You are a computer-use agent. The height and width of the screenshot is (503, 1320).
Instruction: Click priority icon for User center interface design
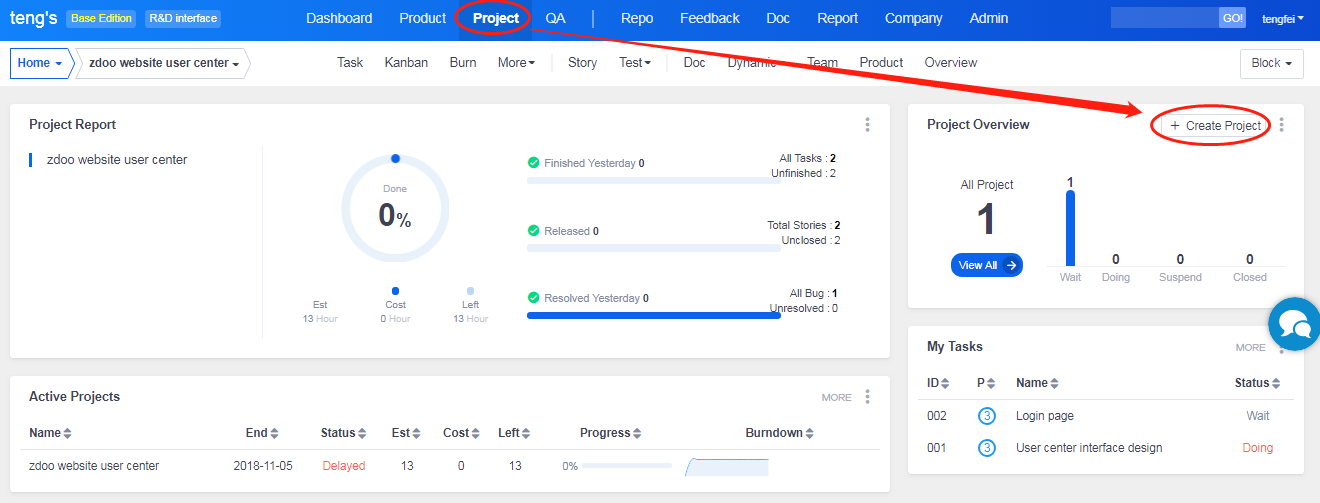tap(986, 448)
